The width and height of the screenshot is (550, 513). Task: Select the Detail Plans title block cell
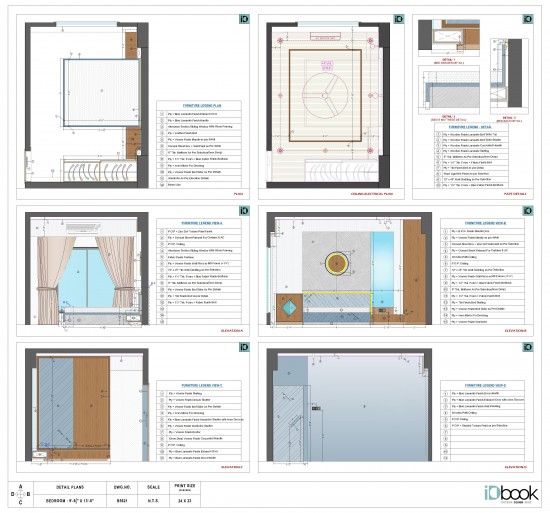tap(70, 487)
